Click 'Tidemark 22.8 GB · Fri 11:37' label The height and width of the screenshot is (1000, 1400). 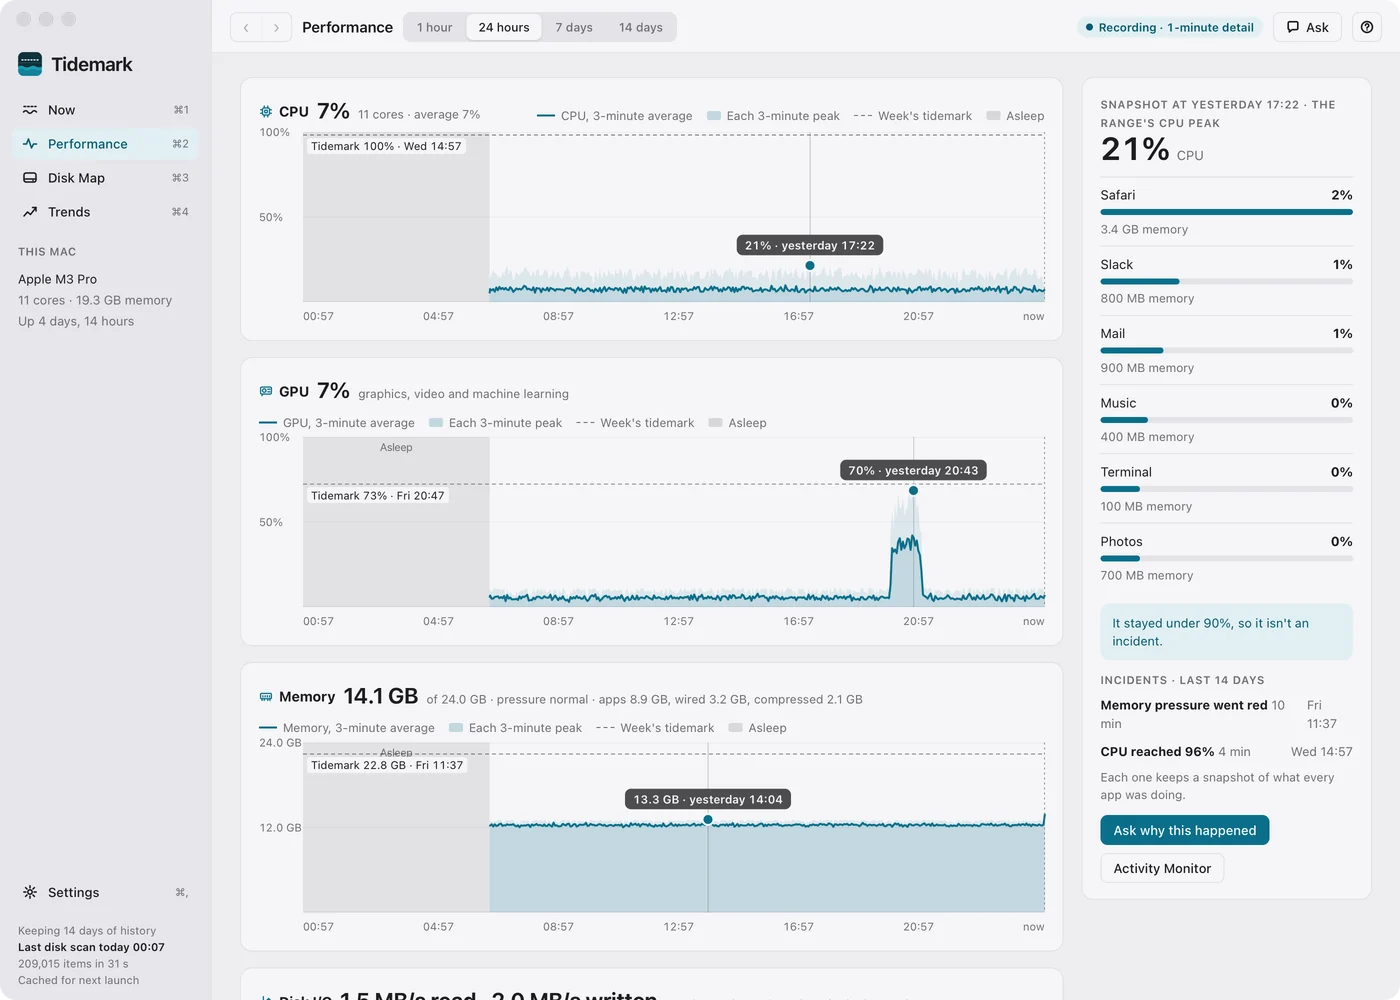pos(387,765)
